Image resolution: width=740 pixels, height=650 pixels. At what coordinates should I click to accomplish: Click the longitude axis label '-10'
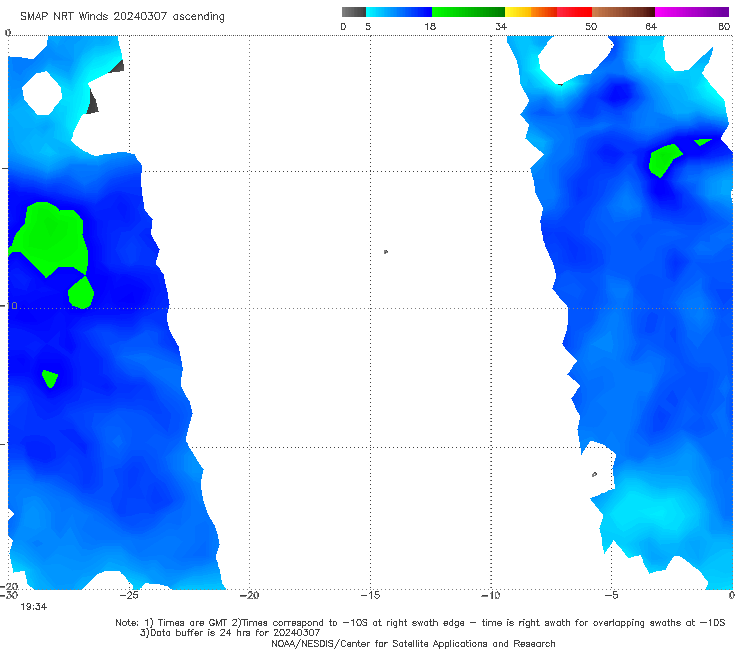(x=491, y=595)
